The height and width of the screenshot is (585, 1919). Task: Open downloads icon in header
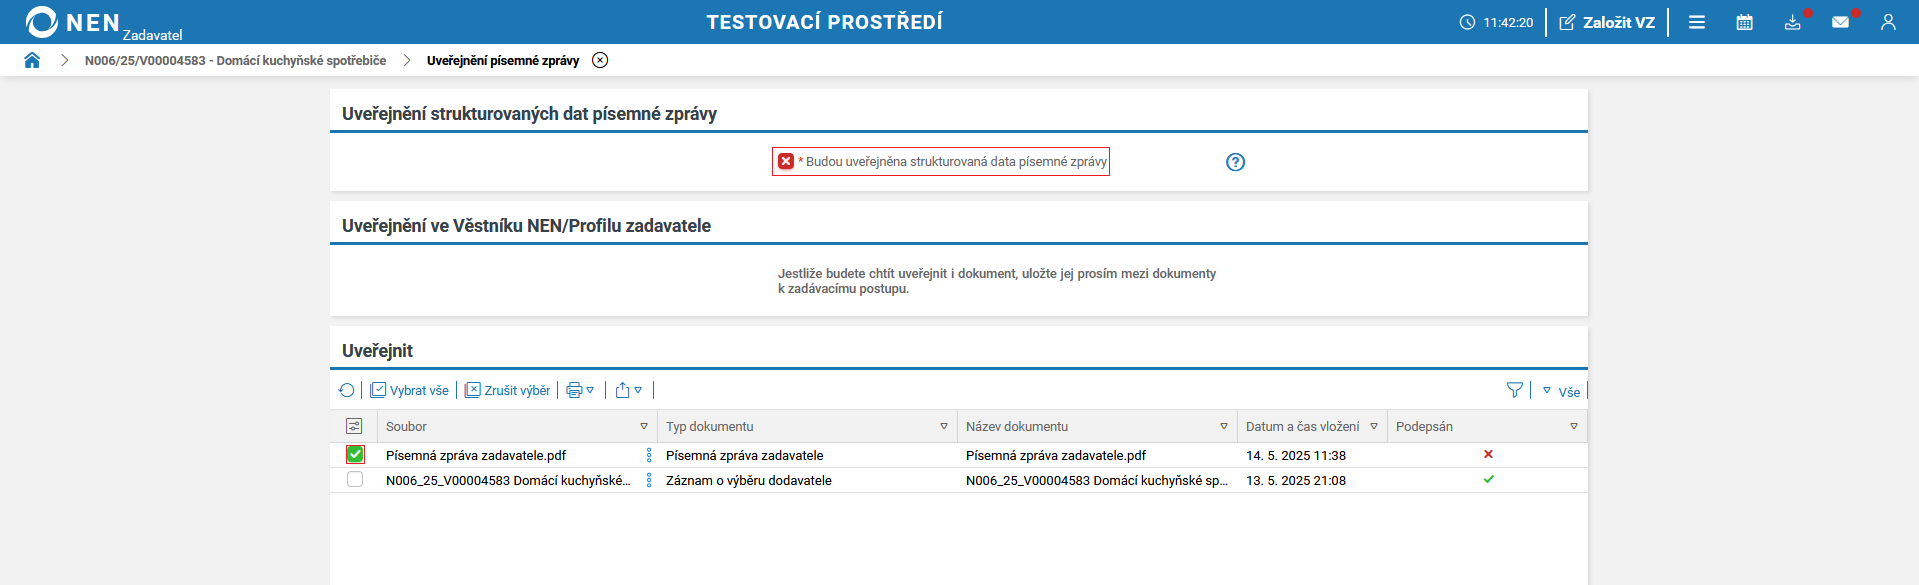(1793, 22)
